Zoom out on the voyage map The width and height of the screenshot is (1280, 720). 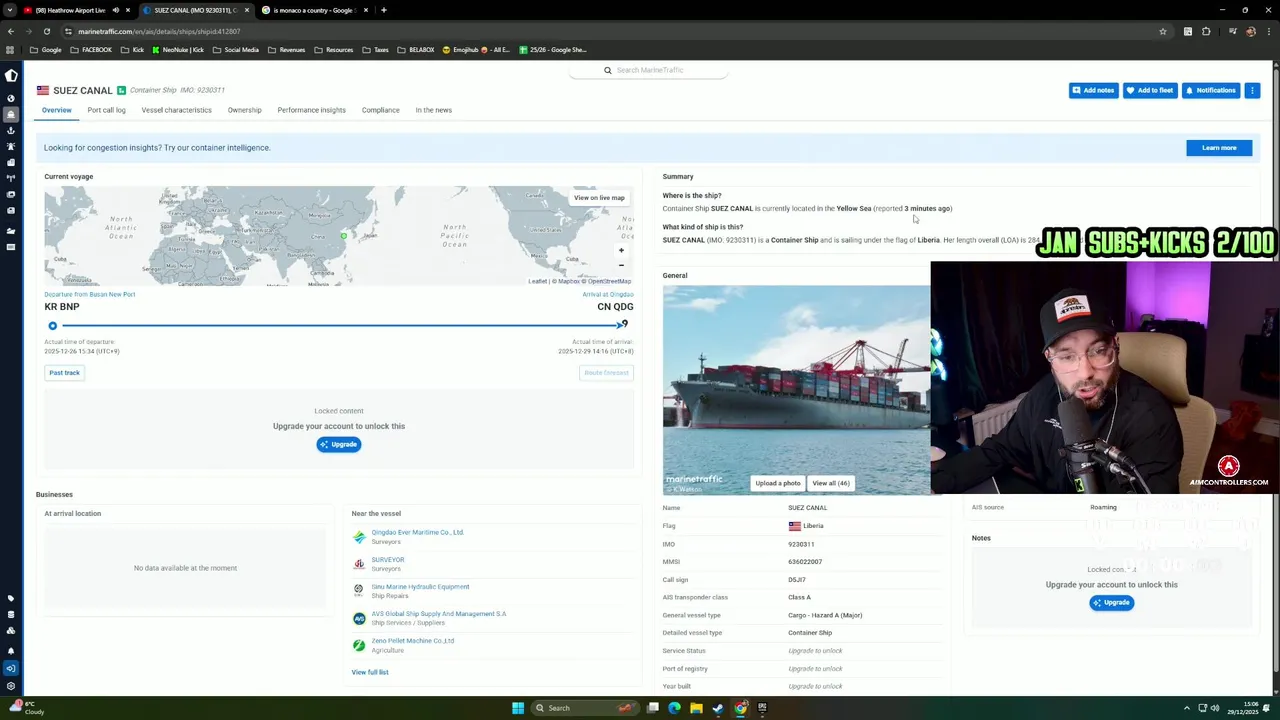pos(621,265)
